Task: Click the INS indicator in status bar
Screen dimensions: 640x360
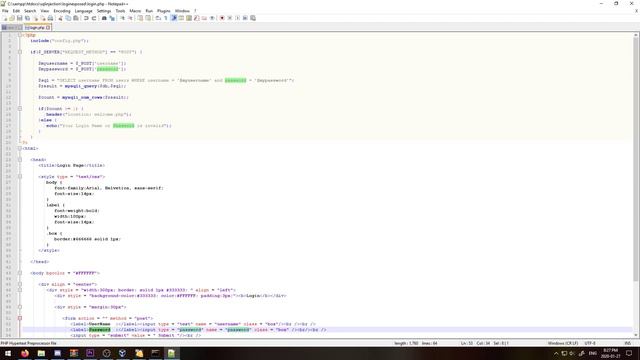Action: tap(628, 343)
